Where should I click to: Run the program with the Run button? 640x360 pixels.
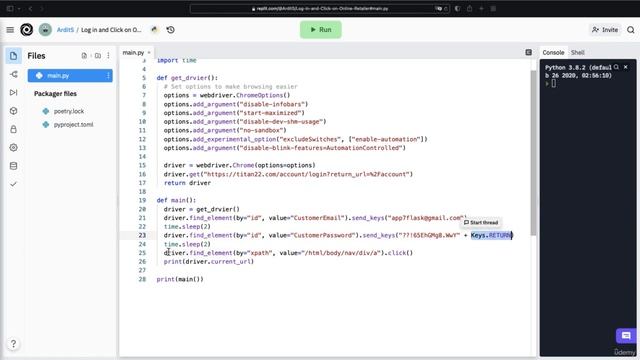[321, 30]
